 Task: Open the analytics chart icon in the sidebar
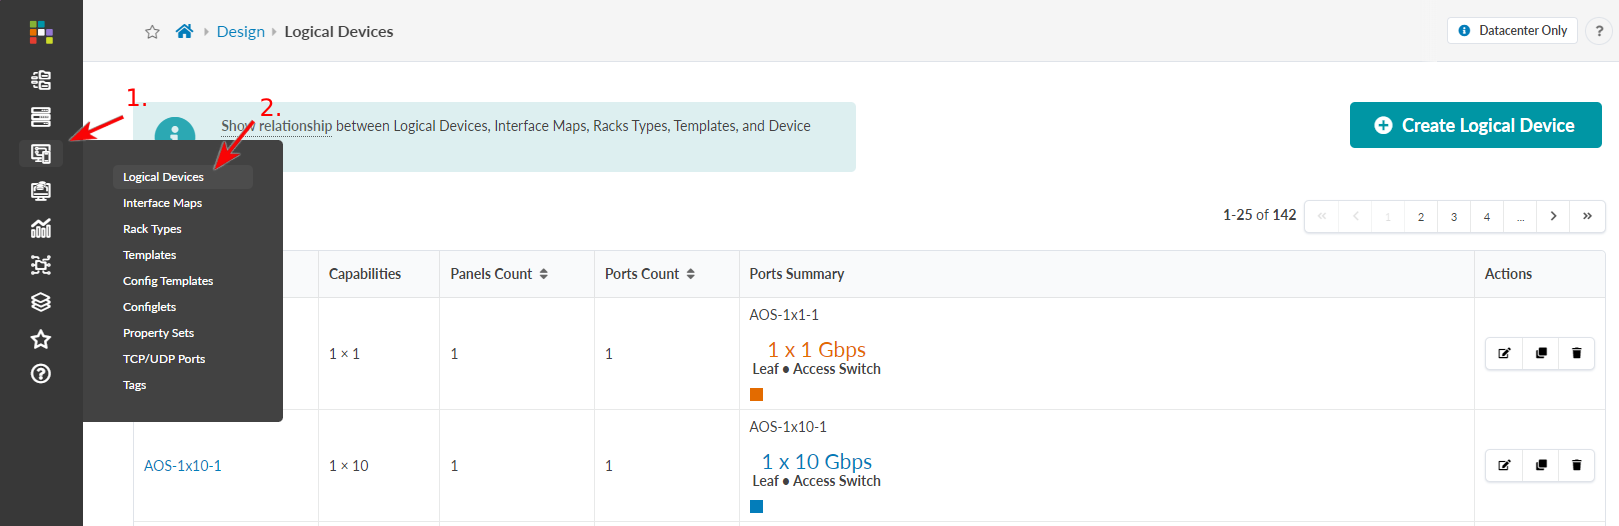(x=41, y=228)
